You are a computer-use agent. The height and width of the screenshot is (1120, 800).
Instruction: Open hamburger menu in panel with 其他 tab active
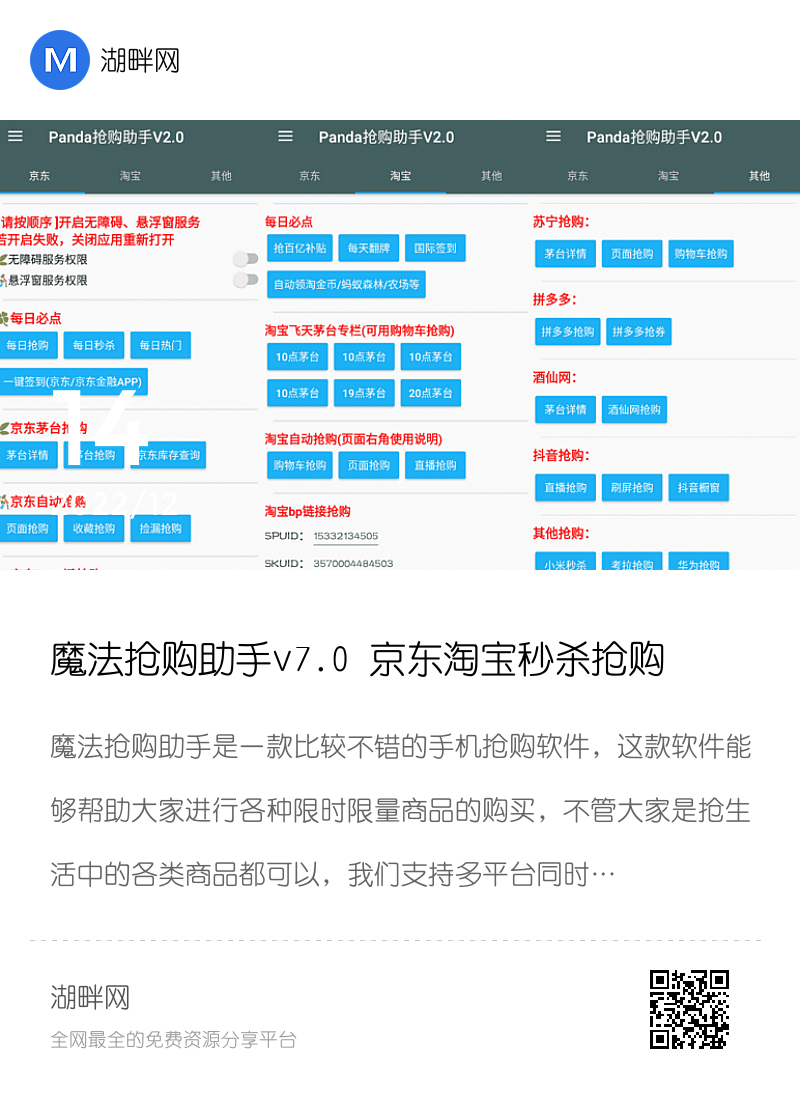[553, 136]
